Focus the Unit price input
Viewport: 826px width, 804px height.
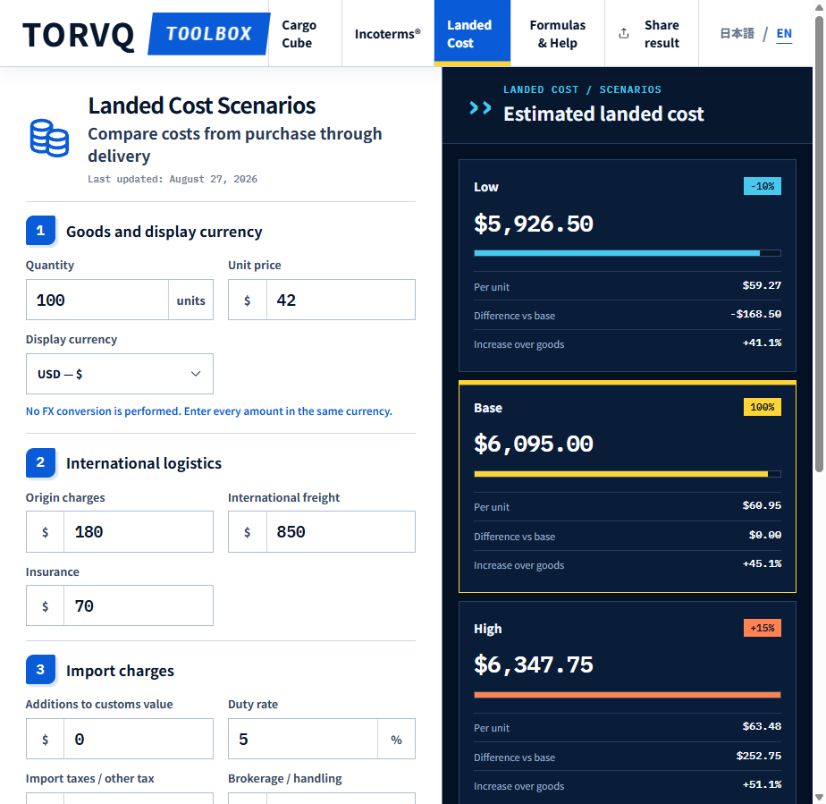(x=340, y=300)
